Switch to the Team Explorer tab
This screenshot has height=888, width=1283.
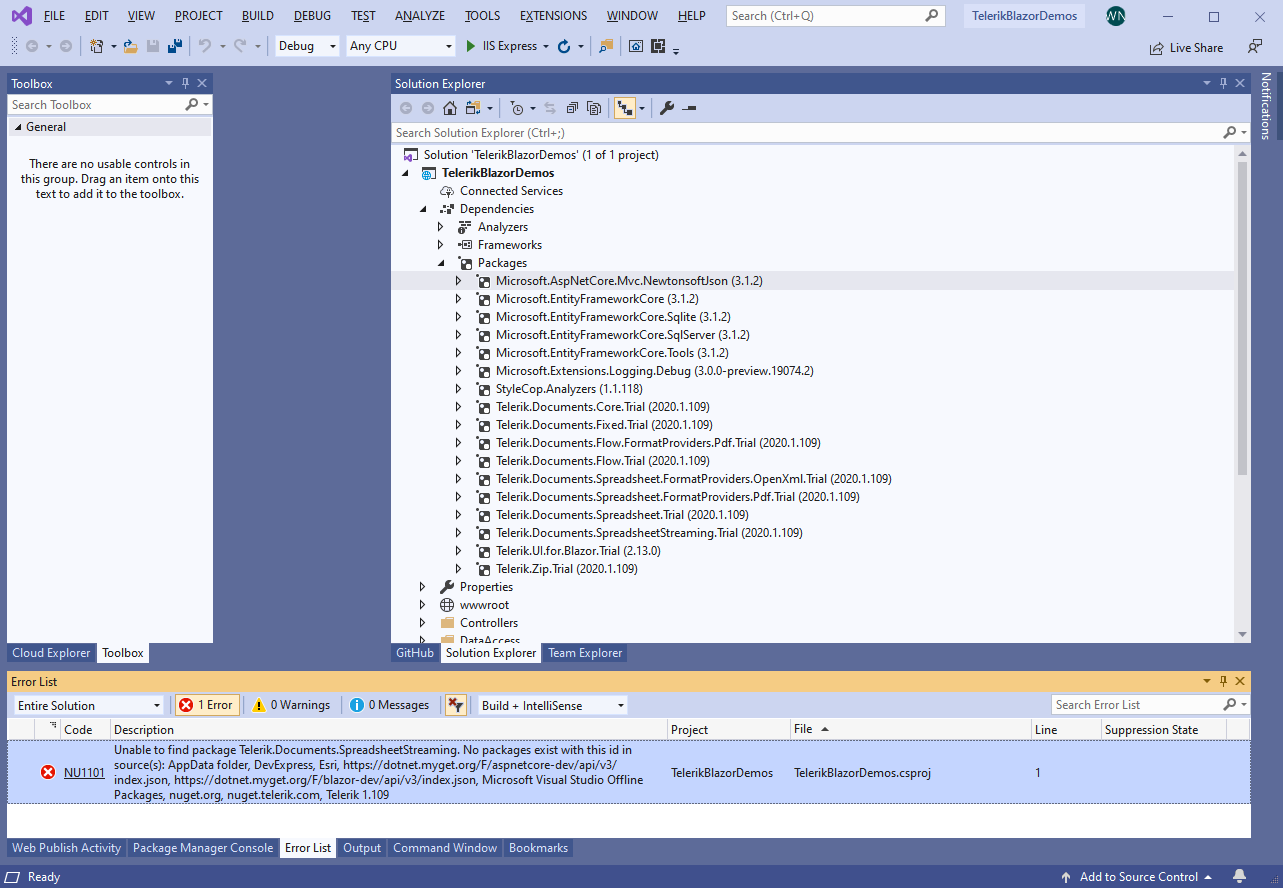click(x=585, y=653)
